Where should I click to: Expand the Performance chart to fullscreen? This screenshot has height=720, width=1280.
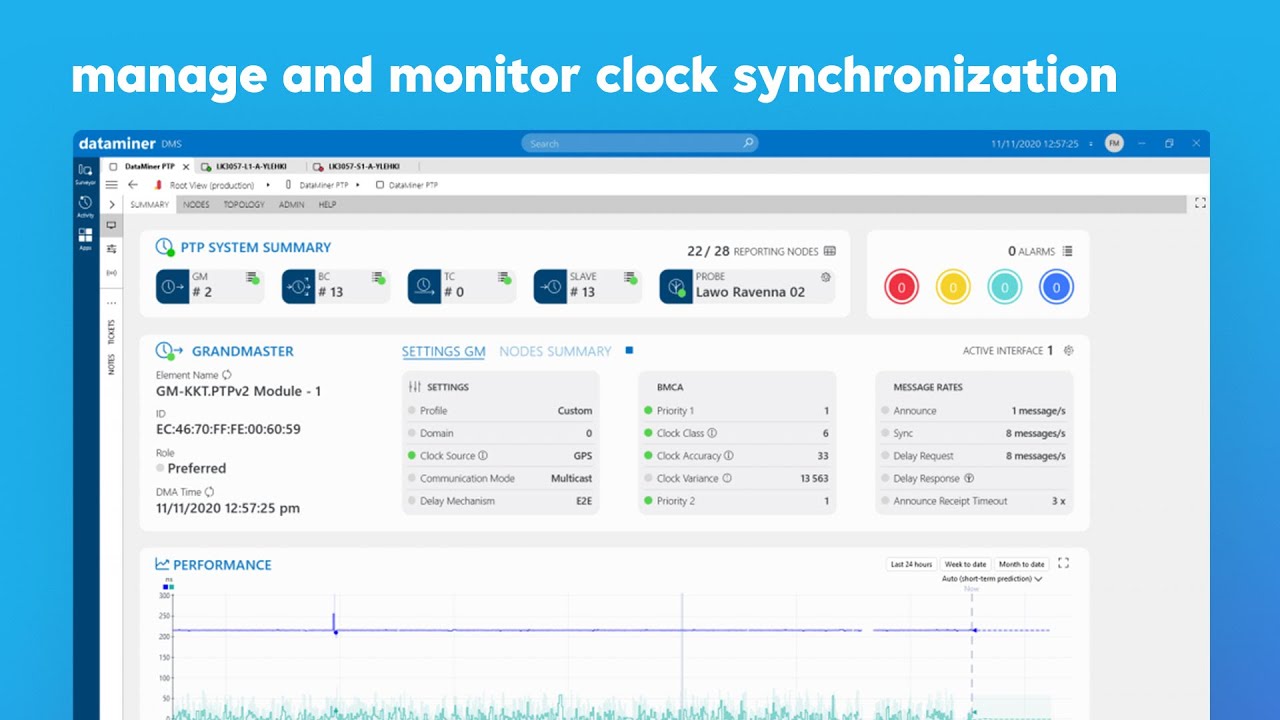tap(1062, 563)
